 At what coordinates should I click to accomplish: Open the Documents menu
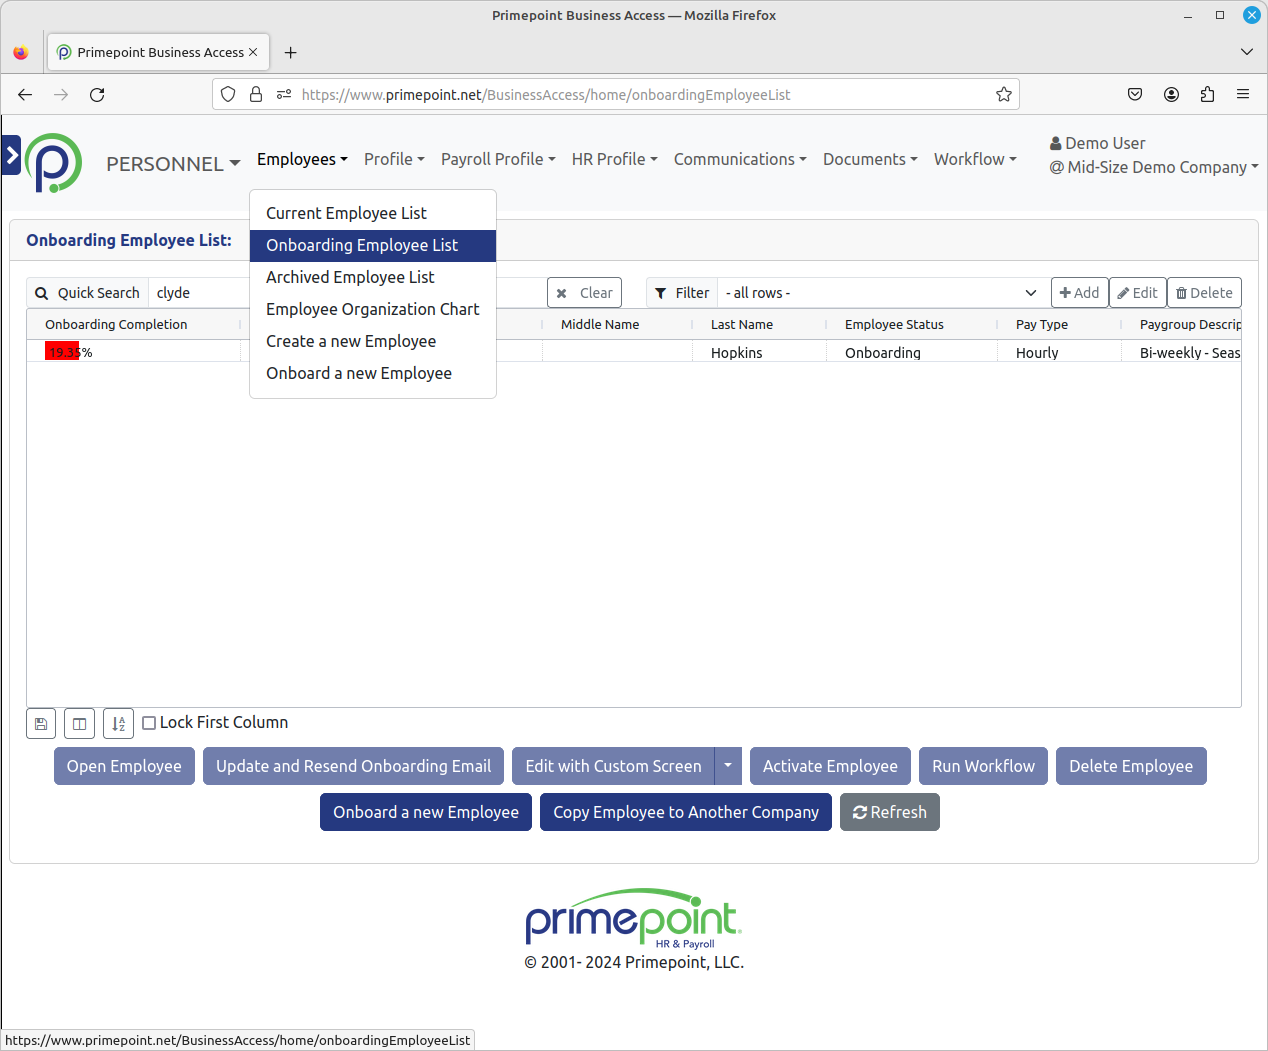click(x=870, y=159)
